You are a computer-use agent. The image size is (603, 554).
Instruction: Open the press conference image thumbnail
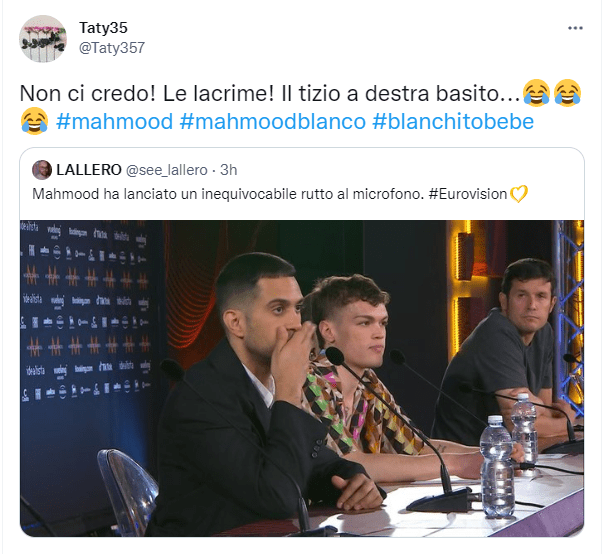(302, 378)
